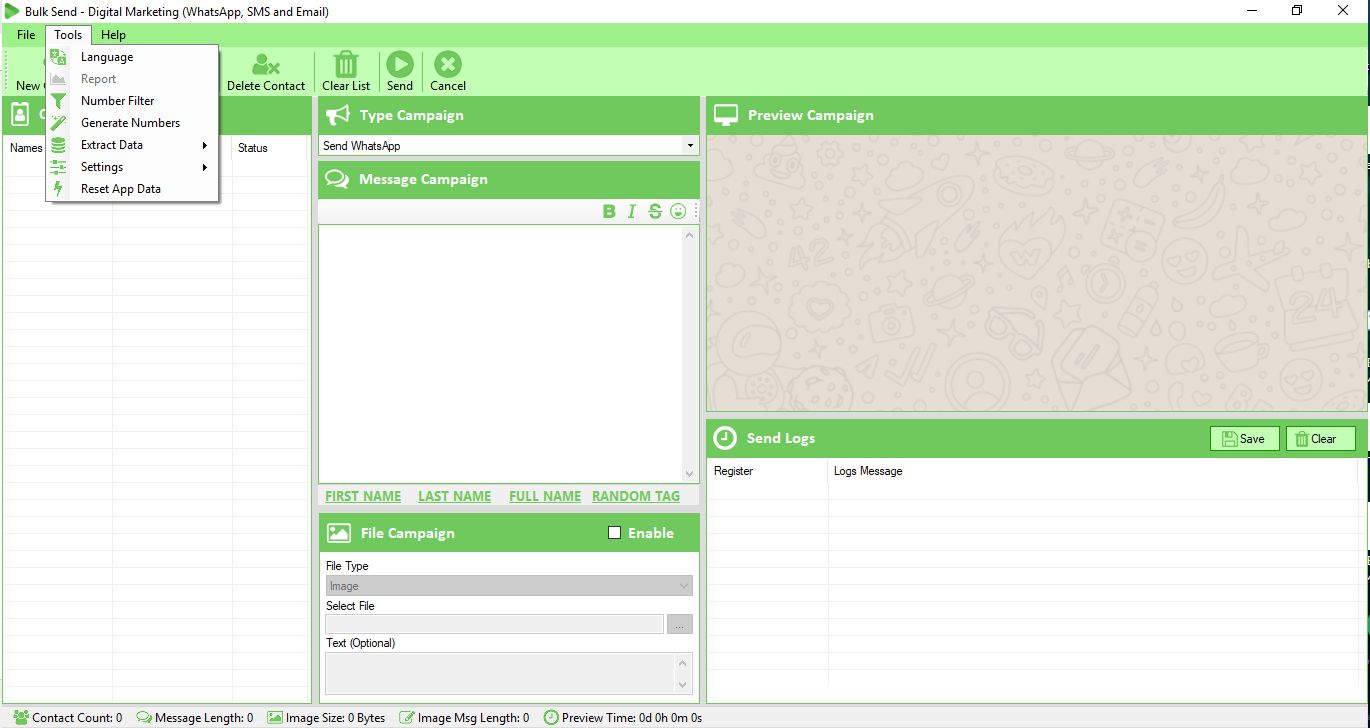Screen dimensions: 1370x728
Task: Click the Preview Time clock icon
Action: (x=551, y=717)
